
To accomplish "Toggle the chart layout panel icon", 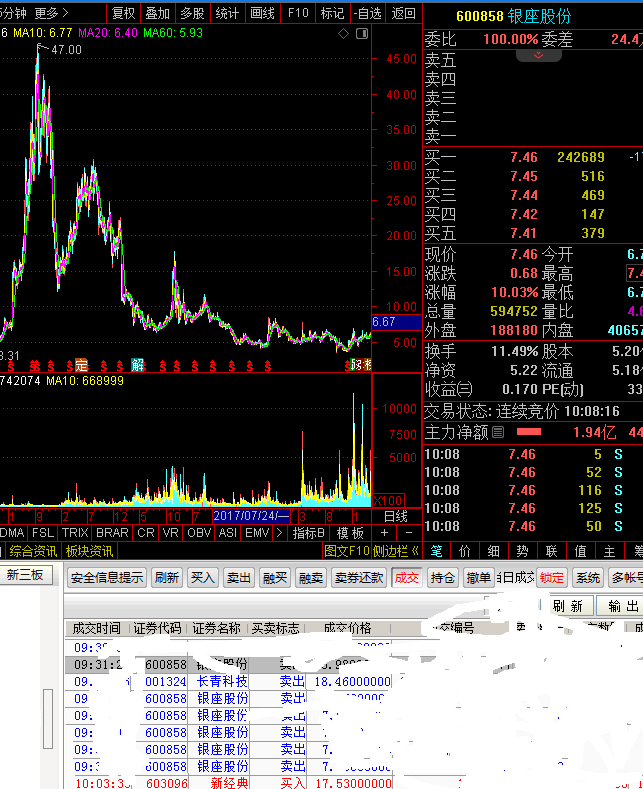I will tap(362, 34).
